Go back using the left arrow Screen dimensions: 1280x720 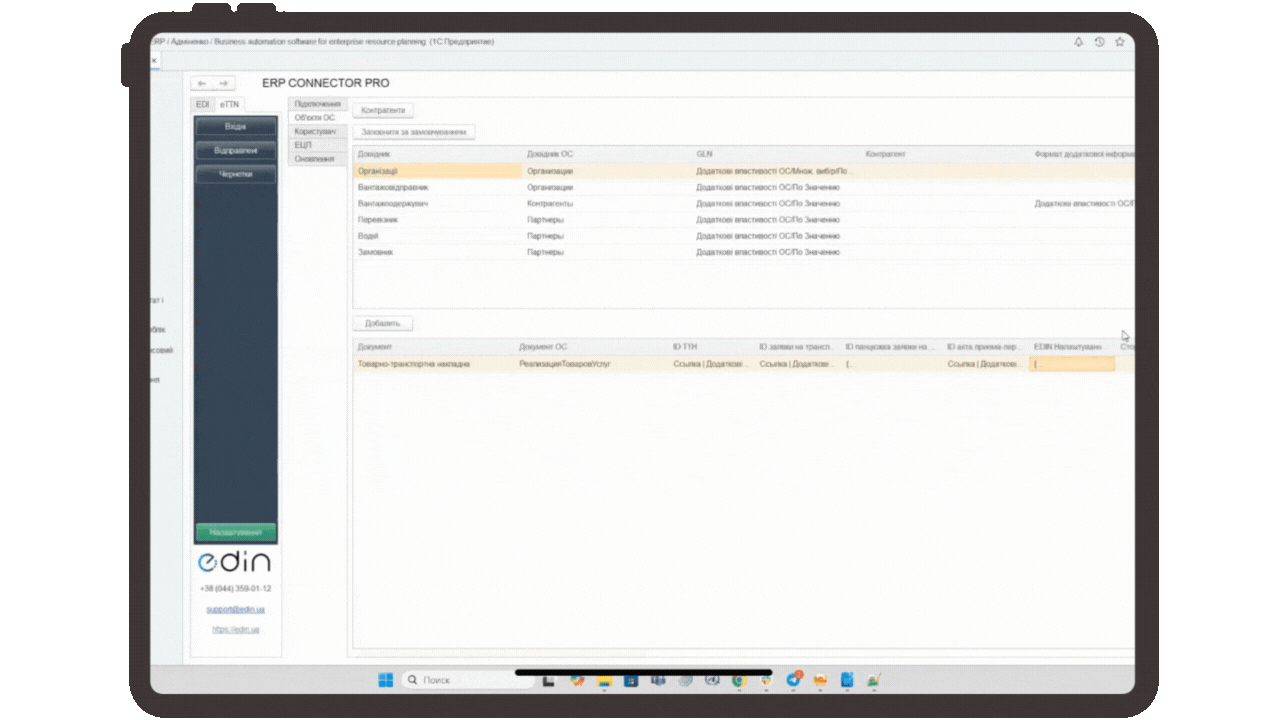tap(202, 83)
